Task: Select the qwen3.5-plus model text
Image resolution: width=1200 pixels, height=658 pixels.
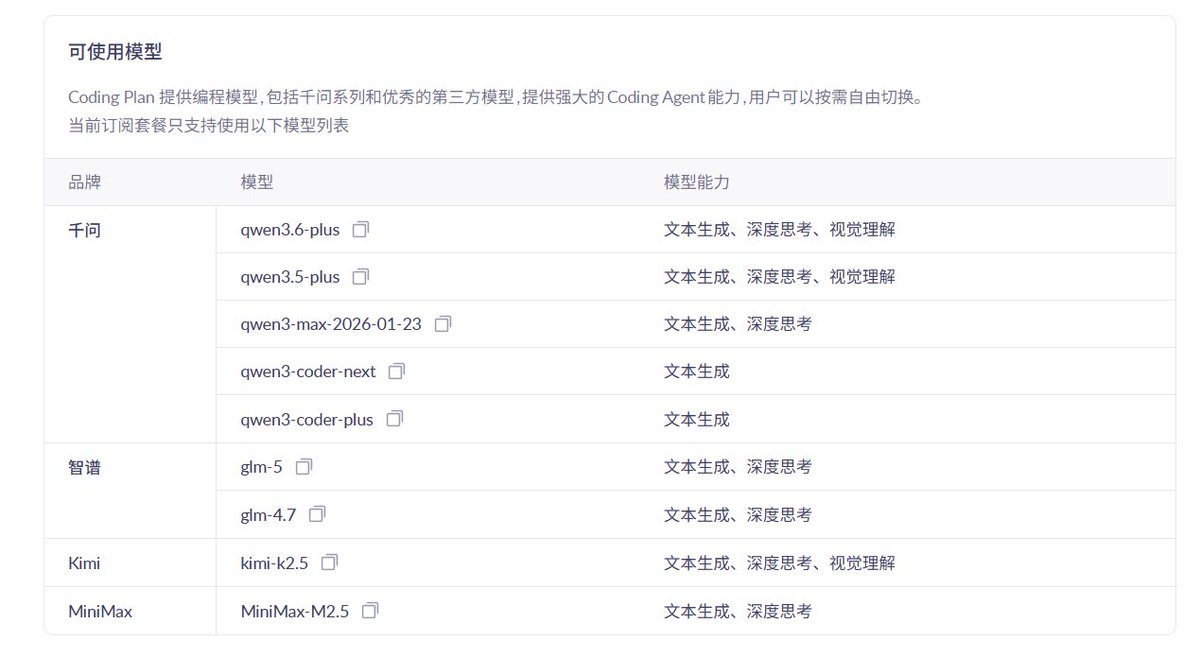Action: coord(290,277)
